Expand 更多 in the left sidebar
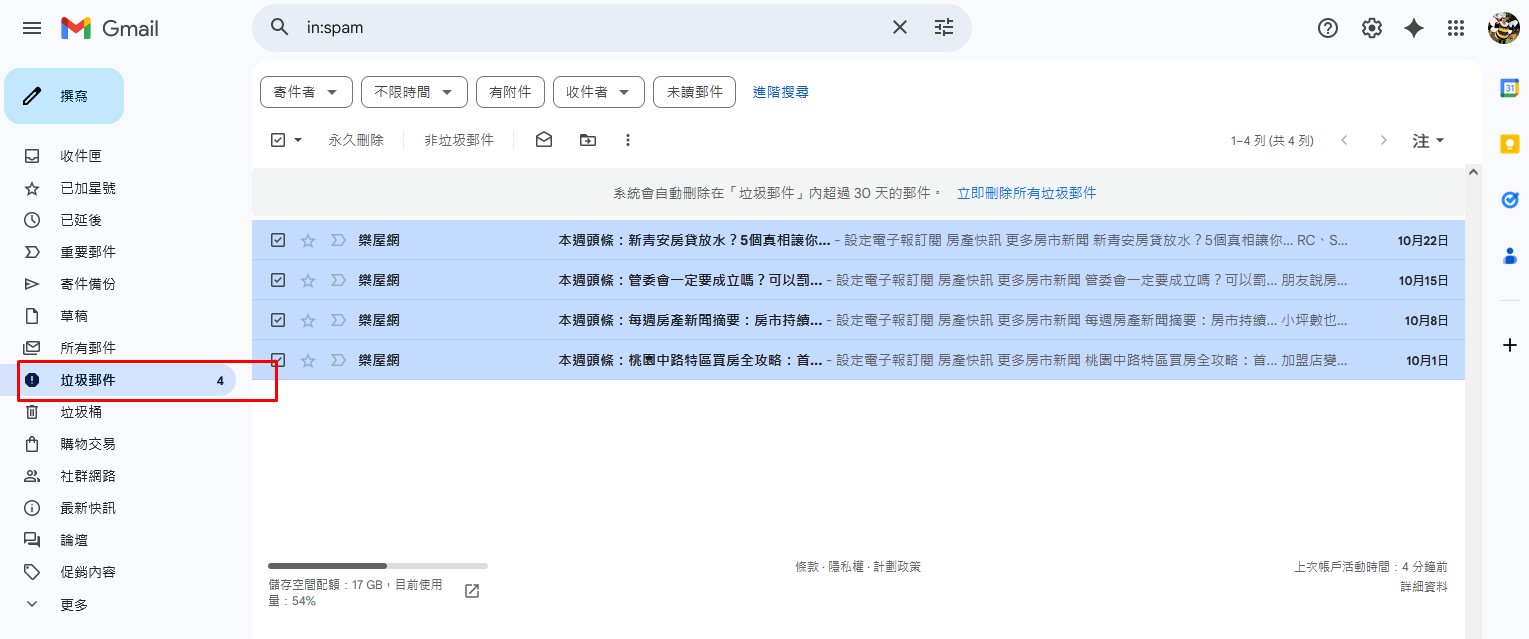1529x639 pixels. [x=74, y=605]
